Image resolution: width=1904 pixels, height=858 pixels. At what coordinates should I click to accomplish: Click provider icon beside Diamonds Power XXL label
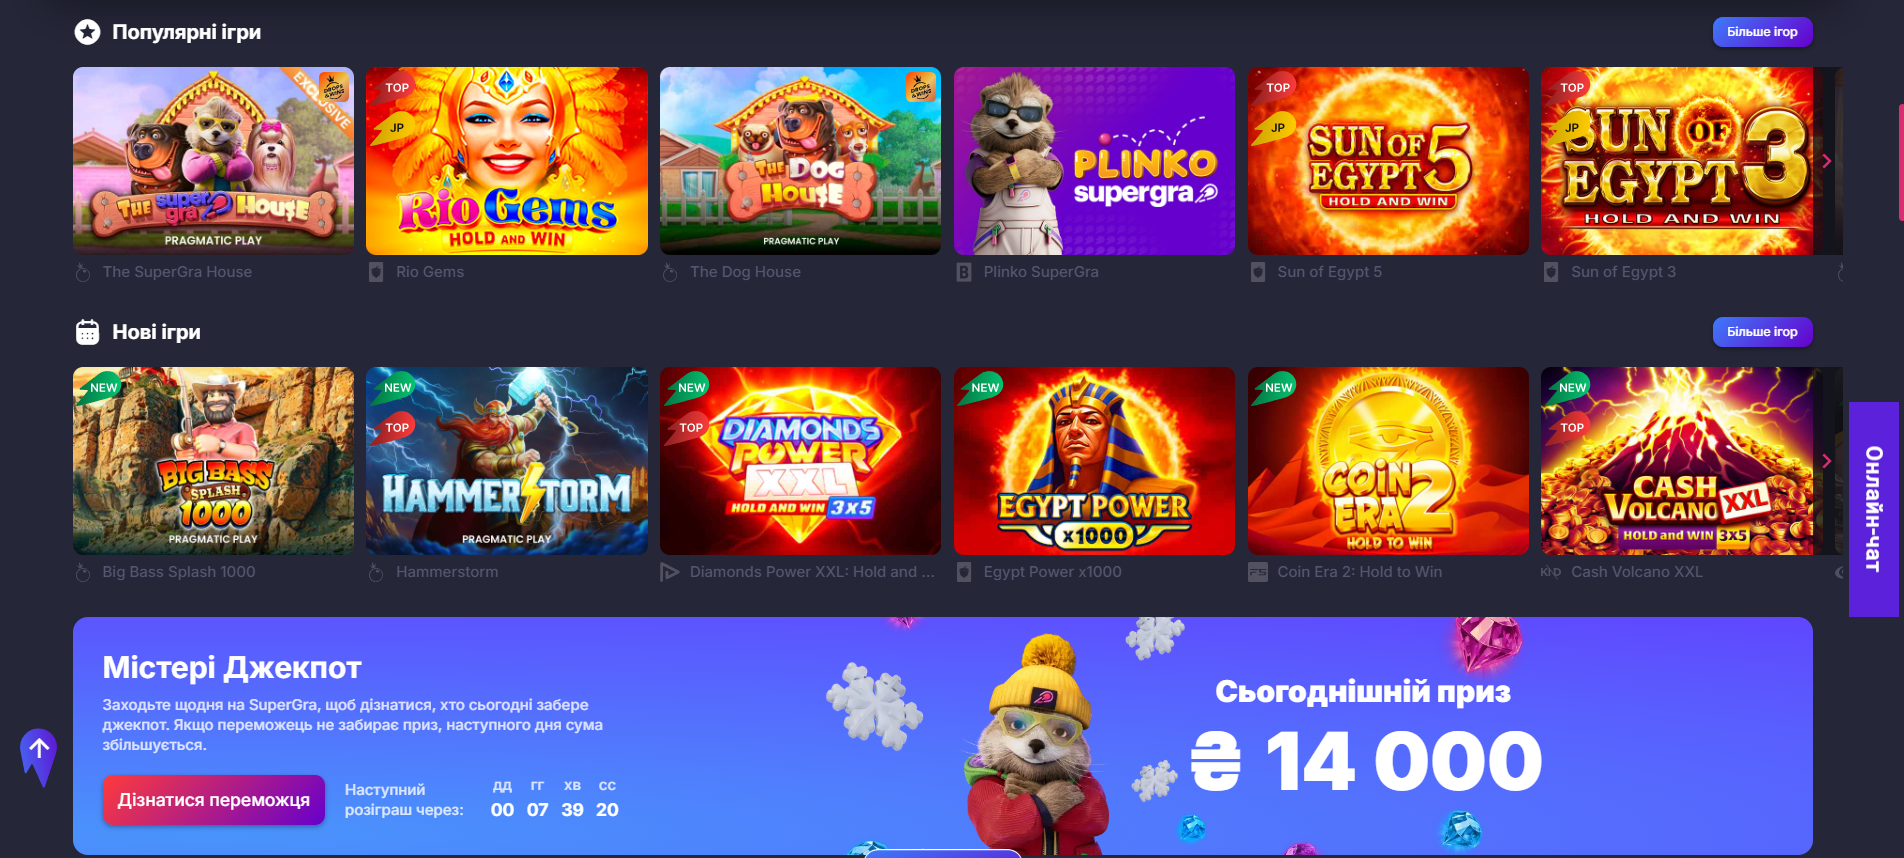click(670, 572)
